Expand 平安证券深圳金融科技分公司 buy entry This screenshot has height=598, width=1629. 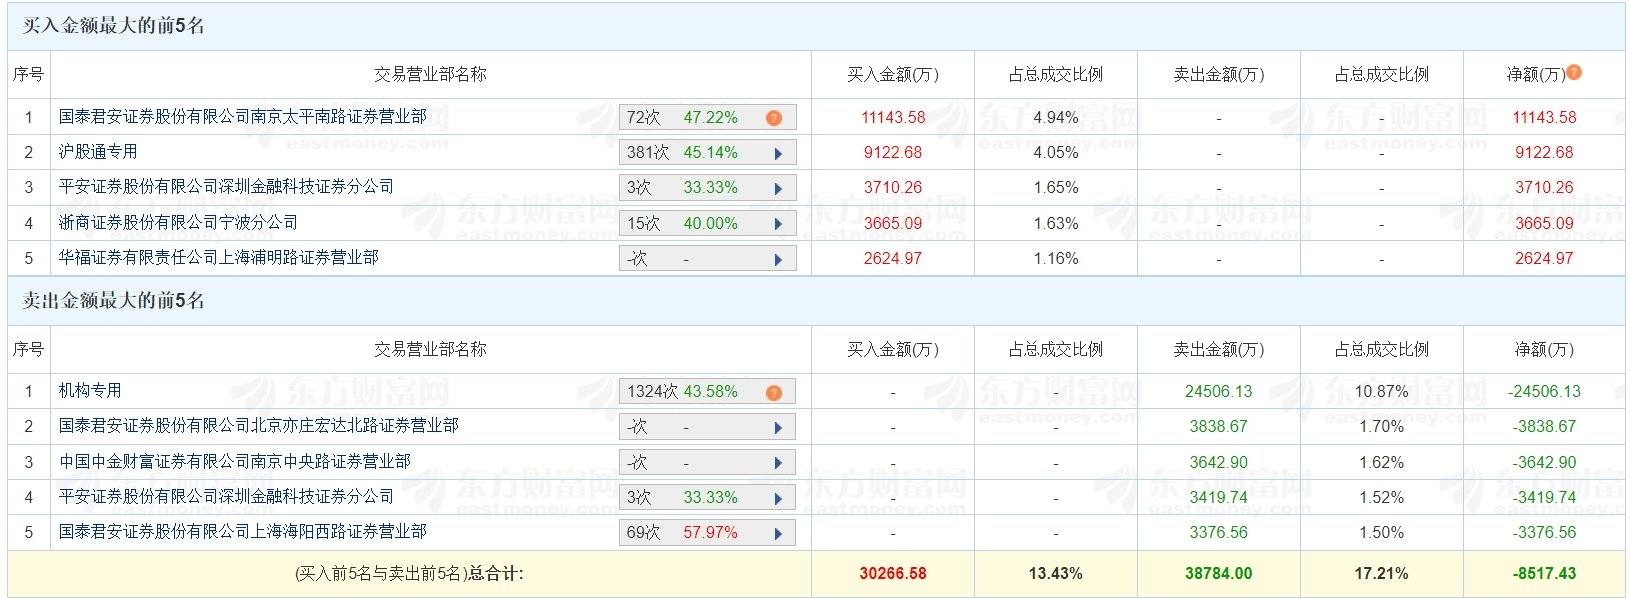pos(781,187)
